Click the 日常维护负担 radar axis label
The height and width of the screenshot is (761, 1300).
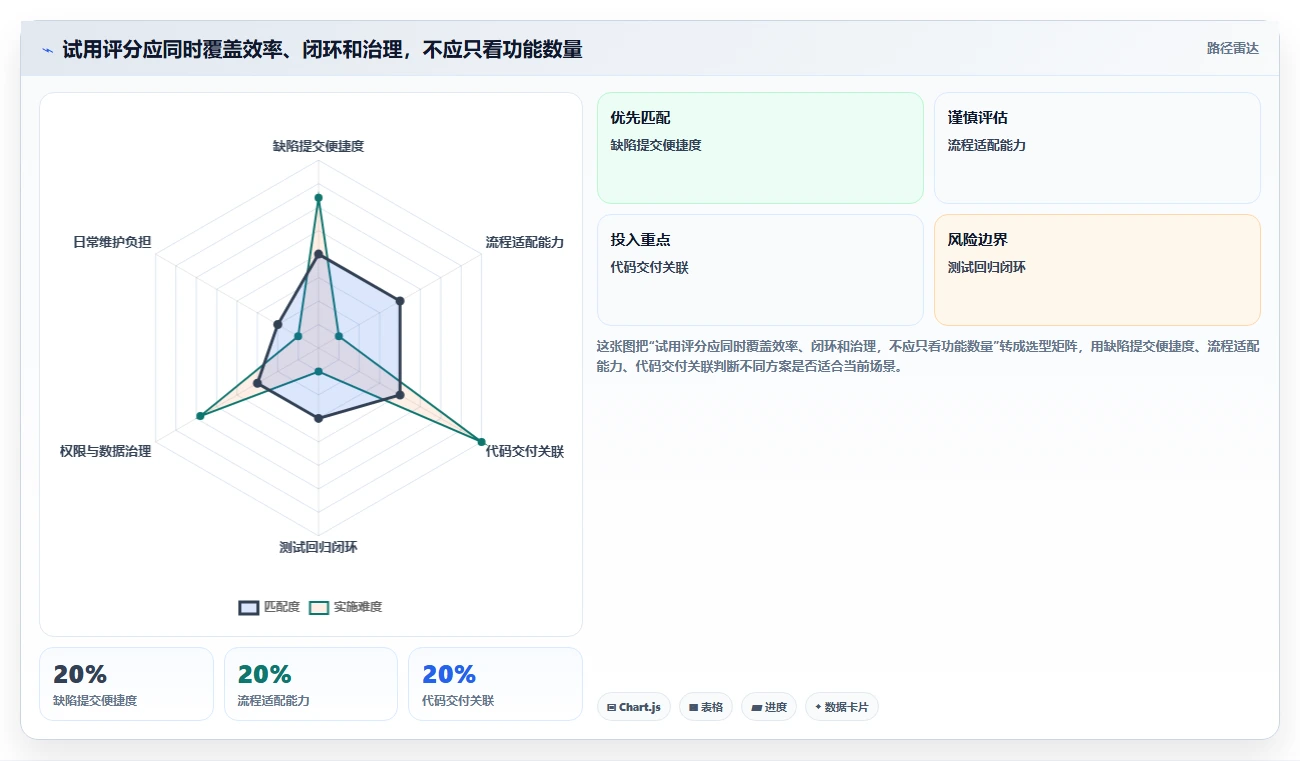click(x=112, y=242)
